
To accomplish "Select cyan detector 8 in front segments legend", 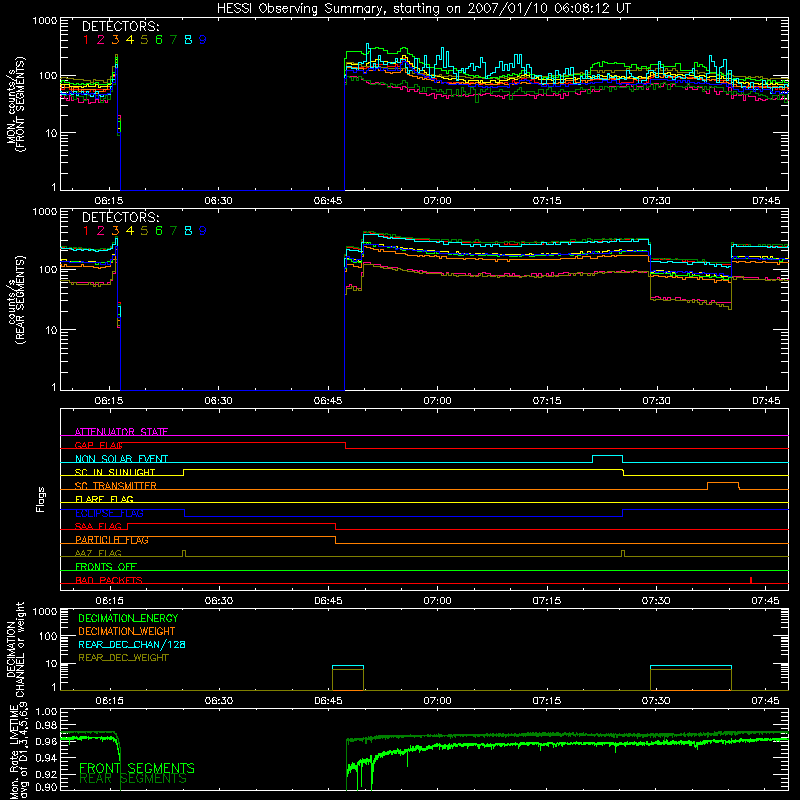I will pos(188,39).
